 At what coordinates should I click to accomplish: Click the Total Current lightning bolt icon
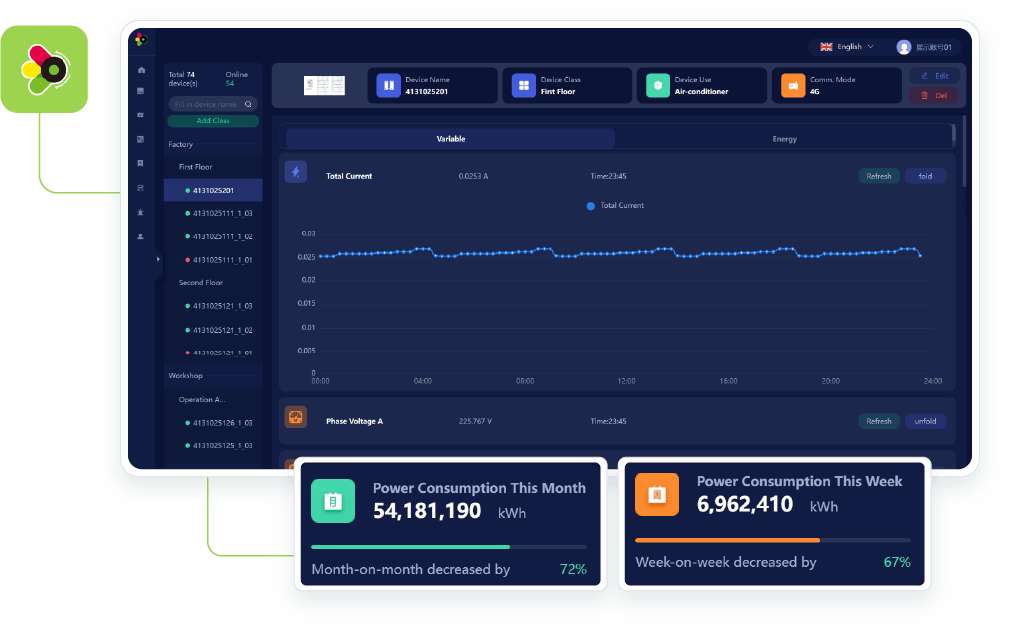[295, 173]
